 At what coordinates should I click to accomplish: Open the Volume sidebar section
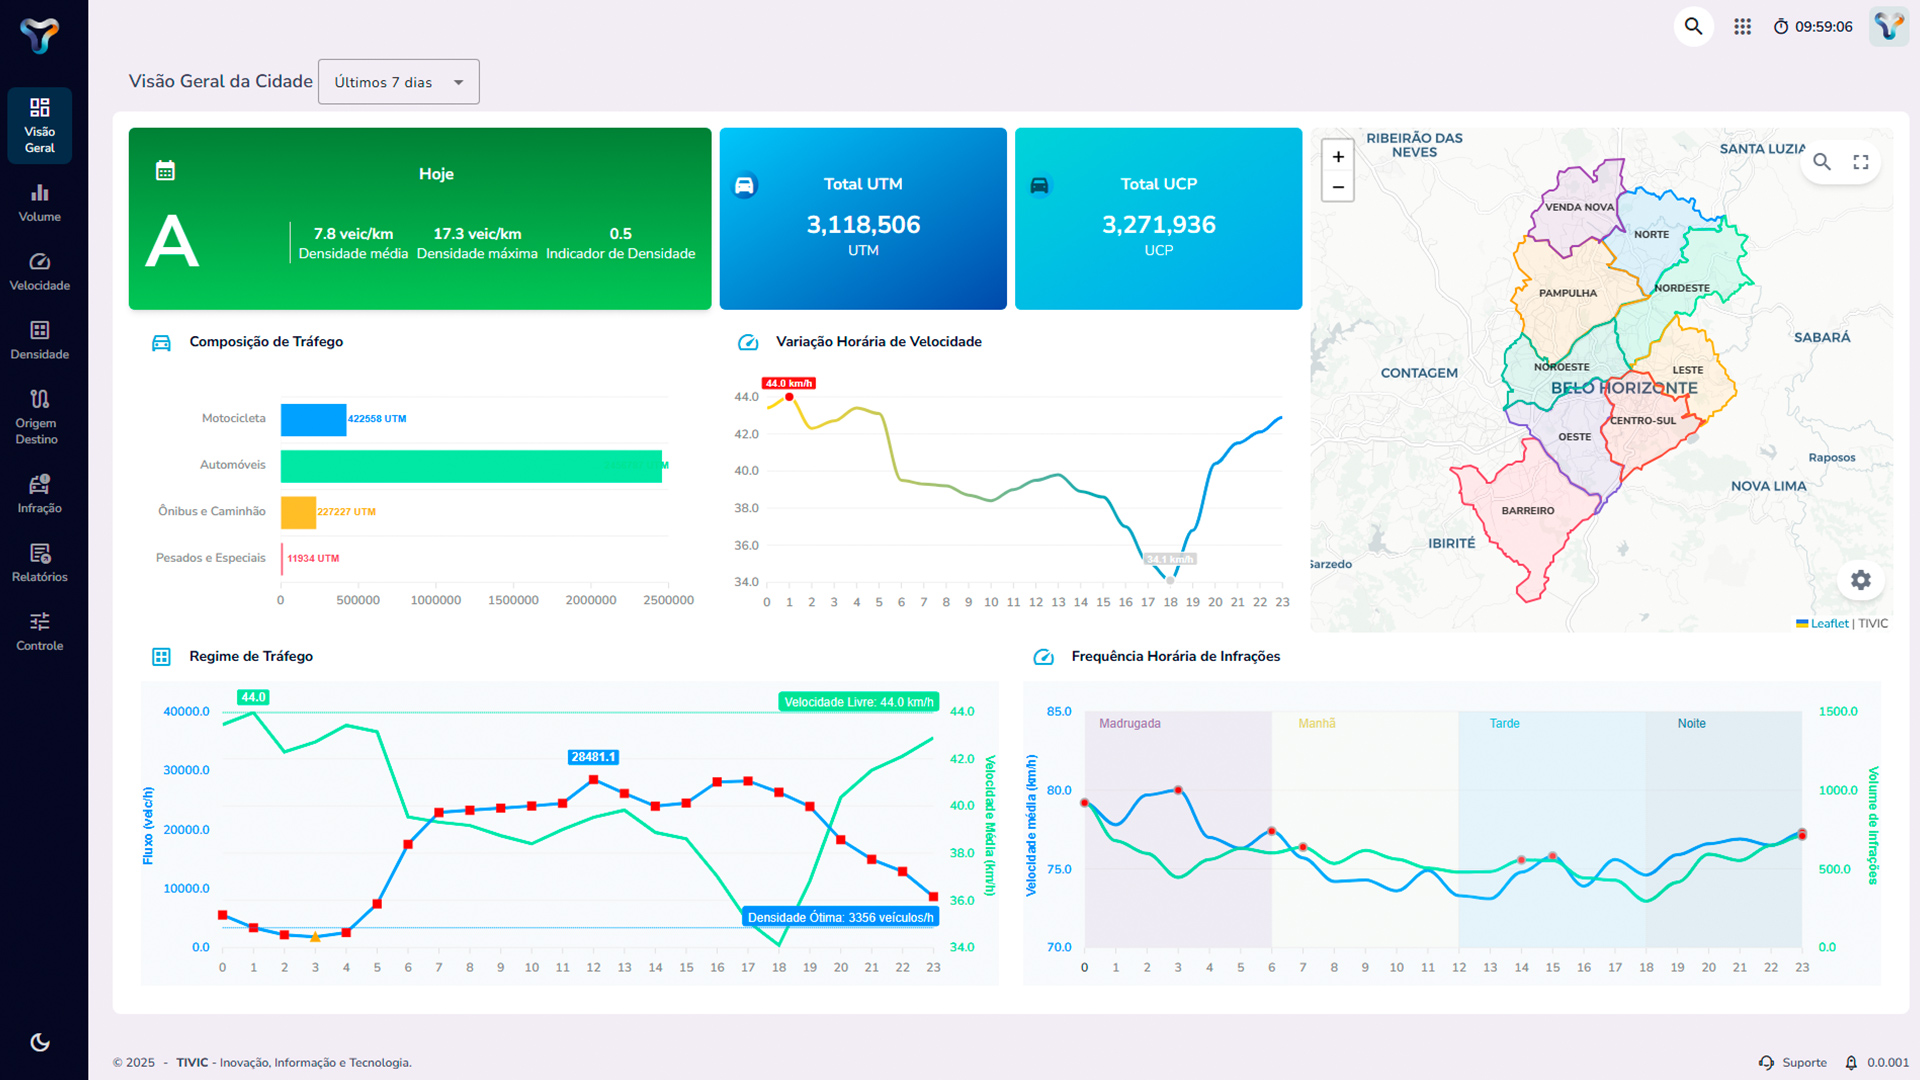click(x=39, y=203)
